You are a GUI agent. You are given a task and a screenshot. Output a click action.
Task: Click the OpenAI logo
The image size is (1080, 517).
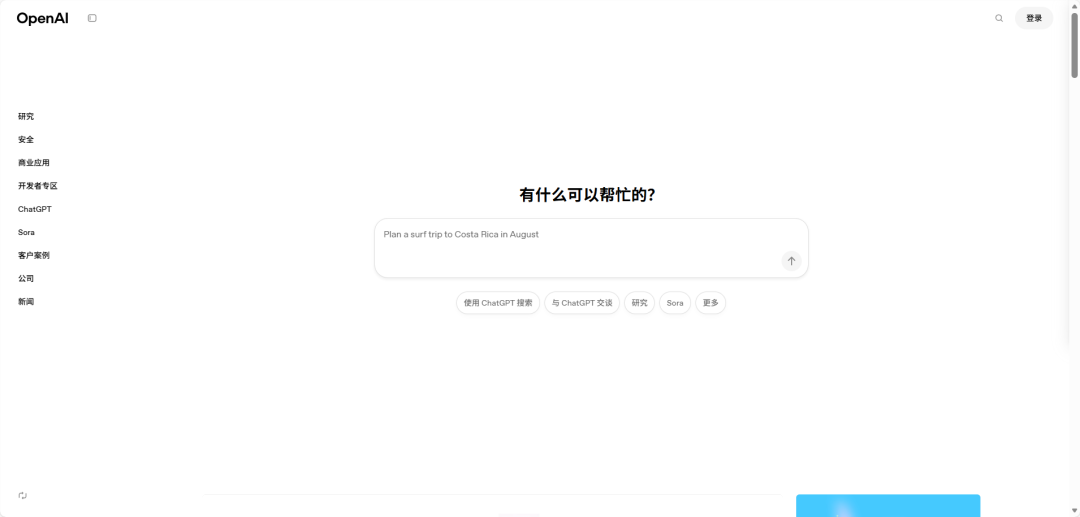pyautogui.click(x=43, y=19)
